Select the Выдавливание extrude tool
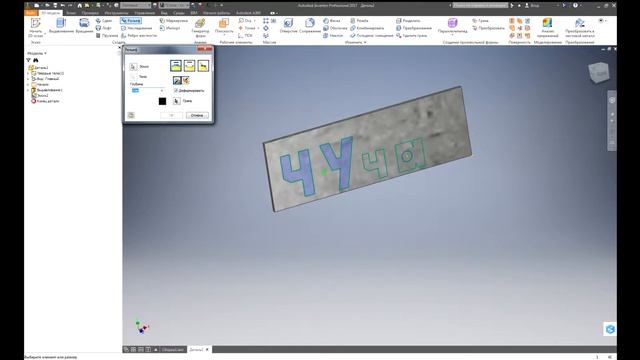Viewport: 640px width, 360px height. point(61,26)
